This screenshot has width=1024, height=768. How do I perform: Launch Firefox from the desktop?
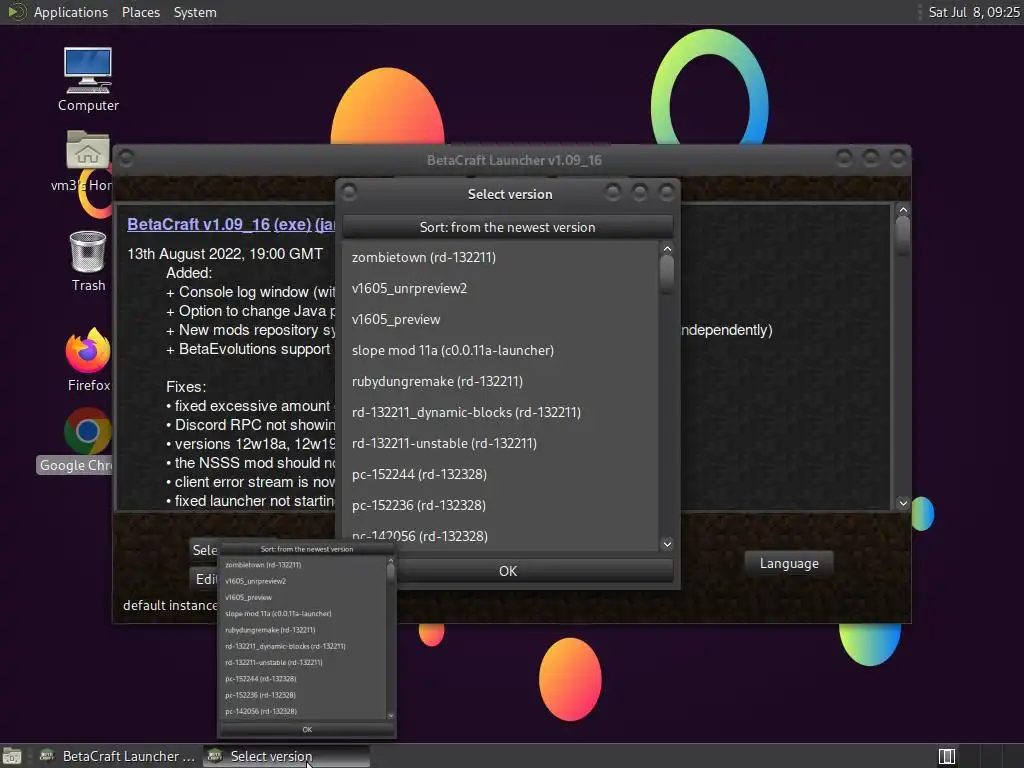tap(88, 359)
